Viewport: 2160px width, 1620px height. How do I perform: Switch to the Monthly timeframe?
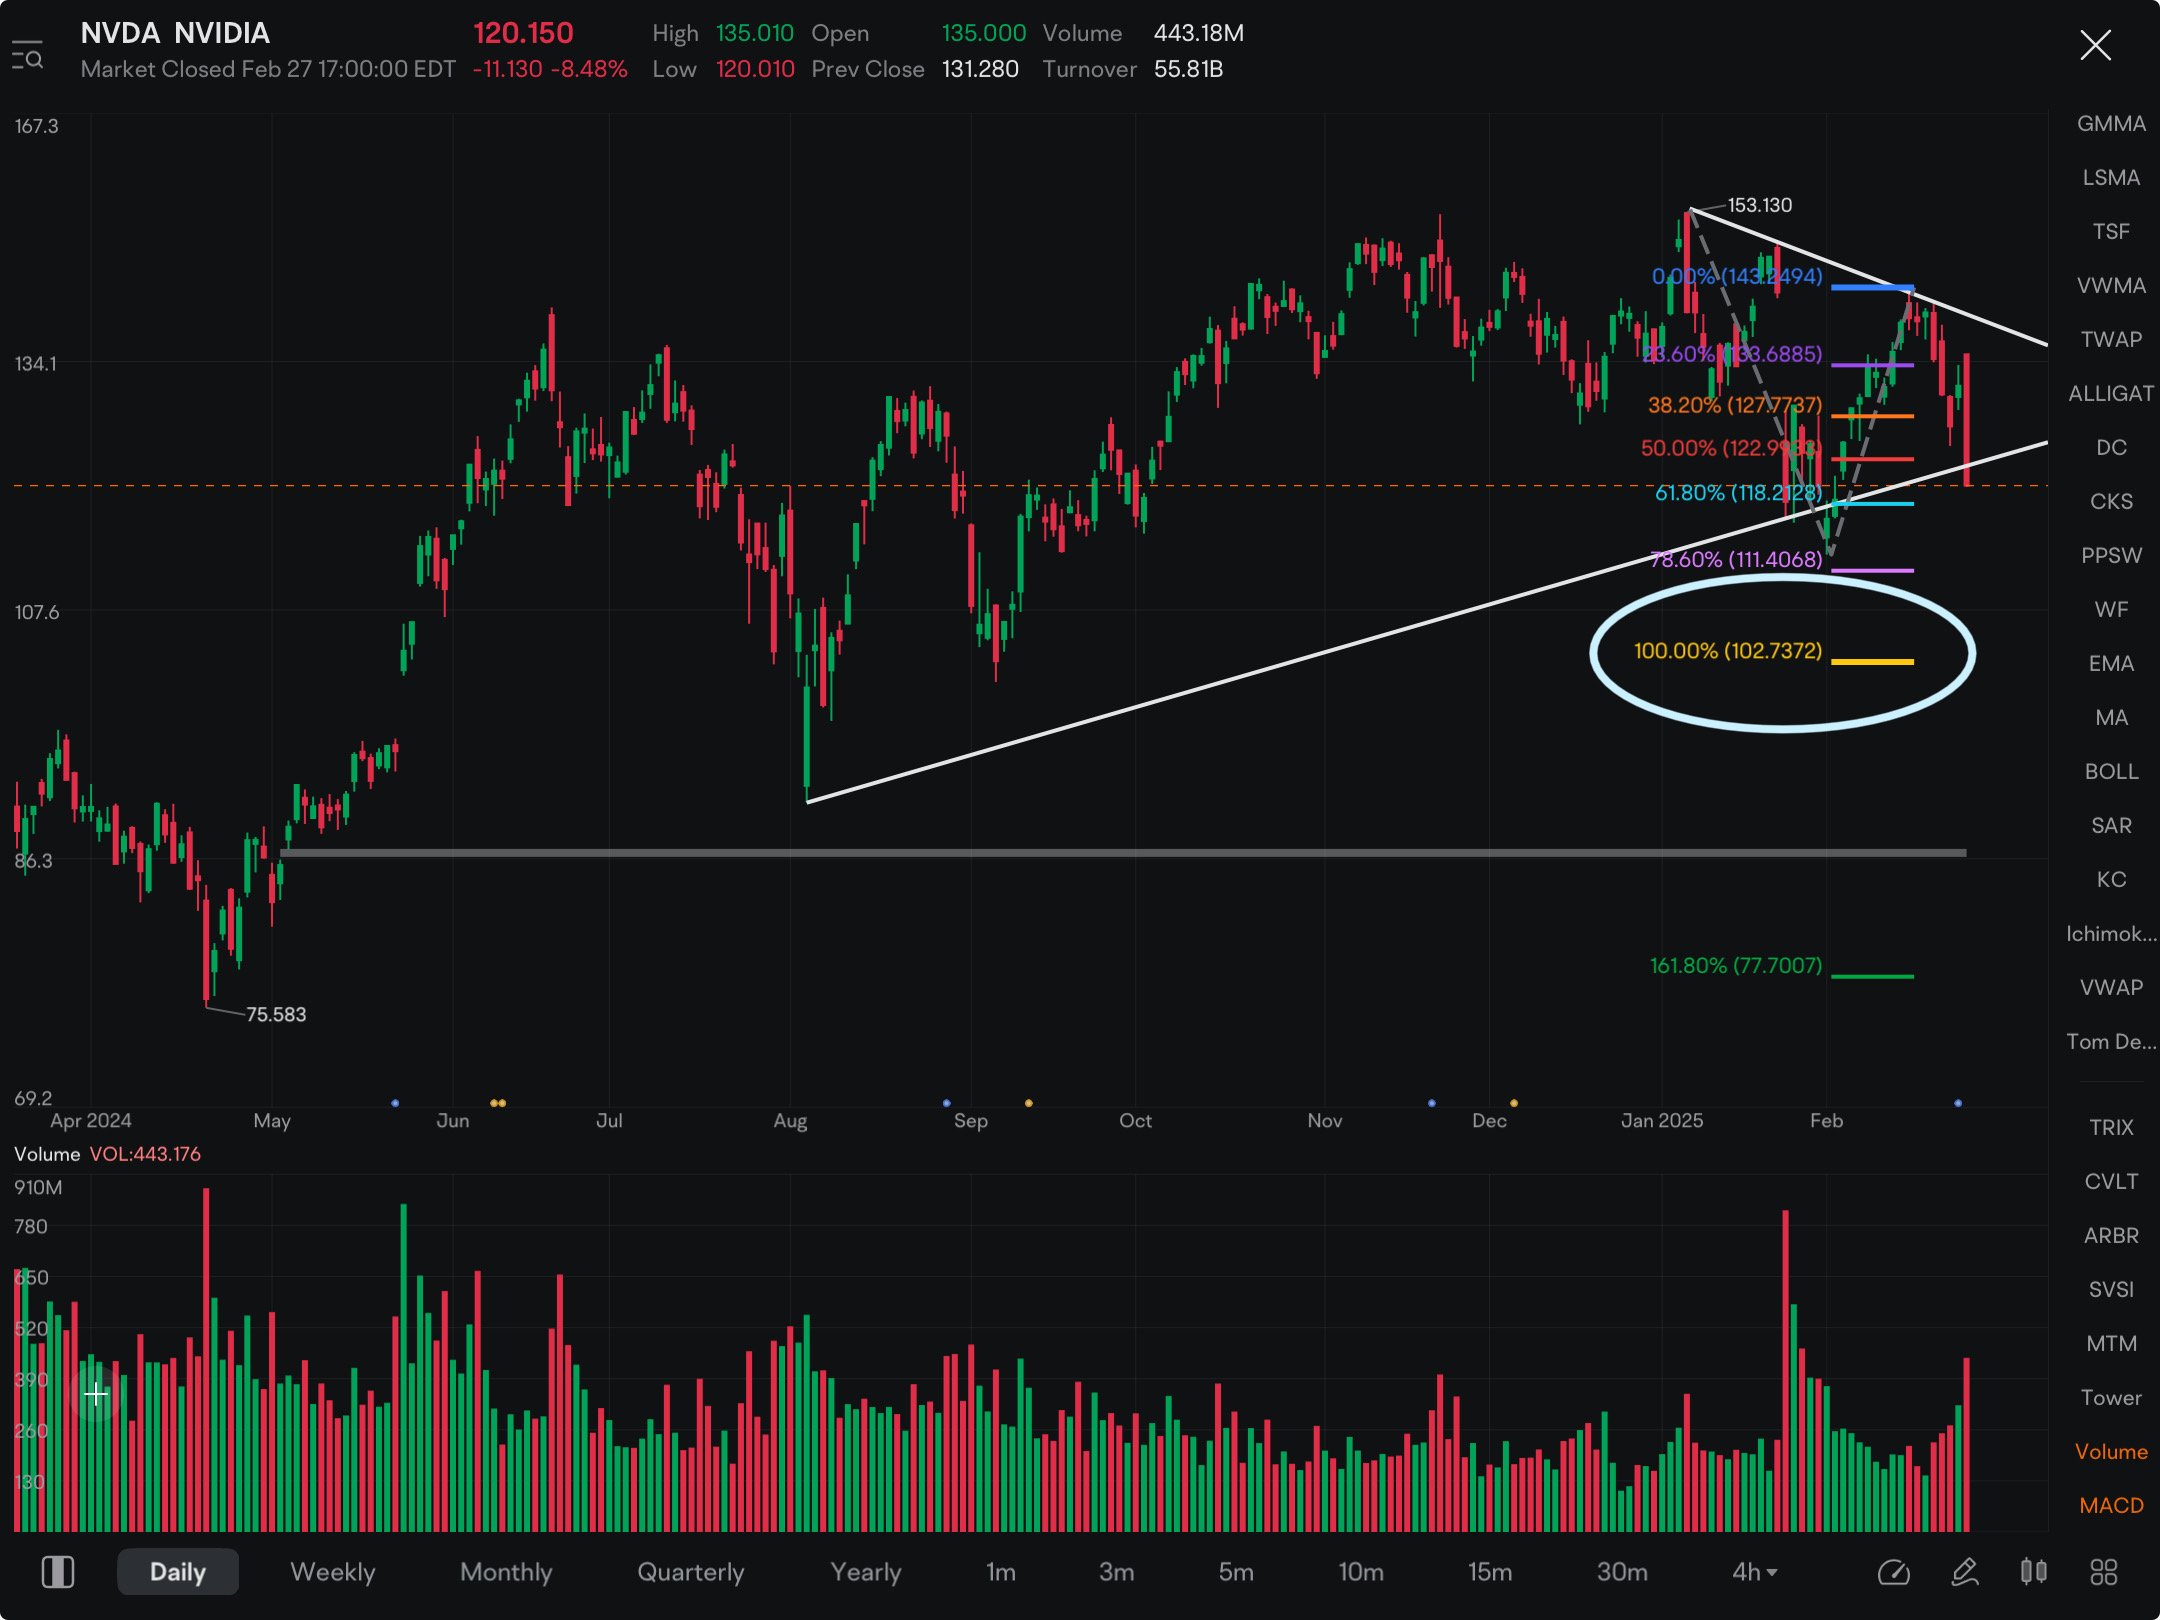506,1572
